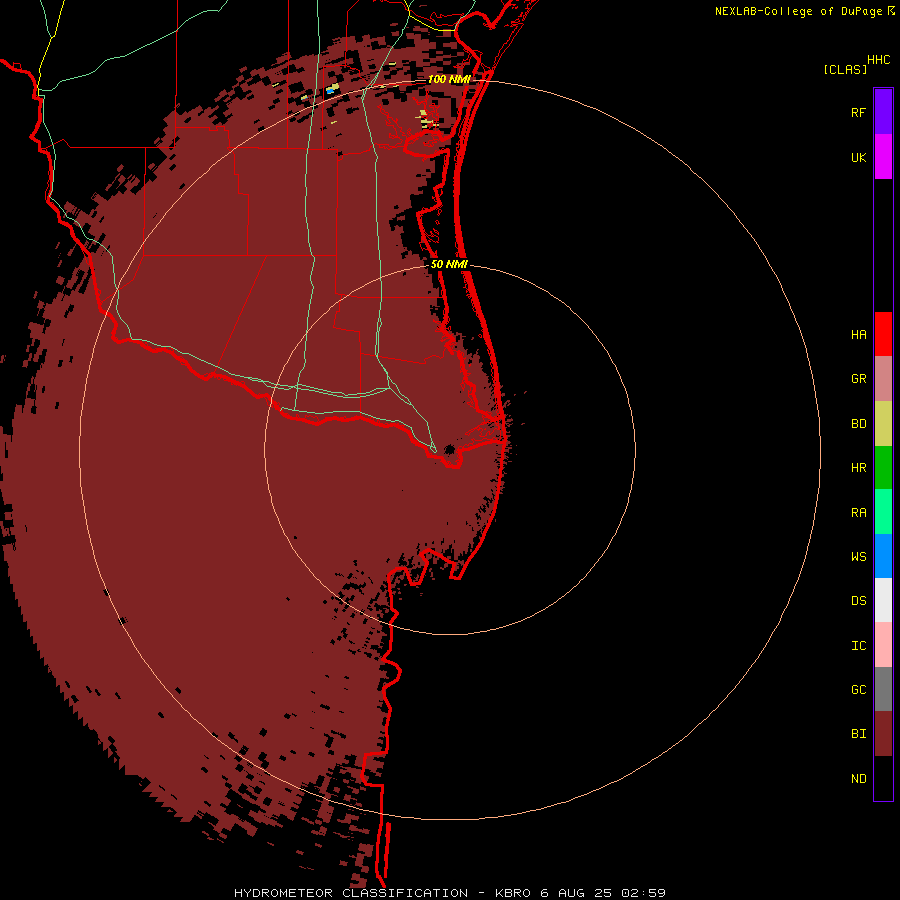Click the WS blue legend swatch
Image resolution: width=900 pixels, height=900 pixels.
tap(883, 556)
